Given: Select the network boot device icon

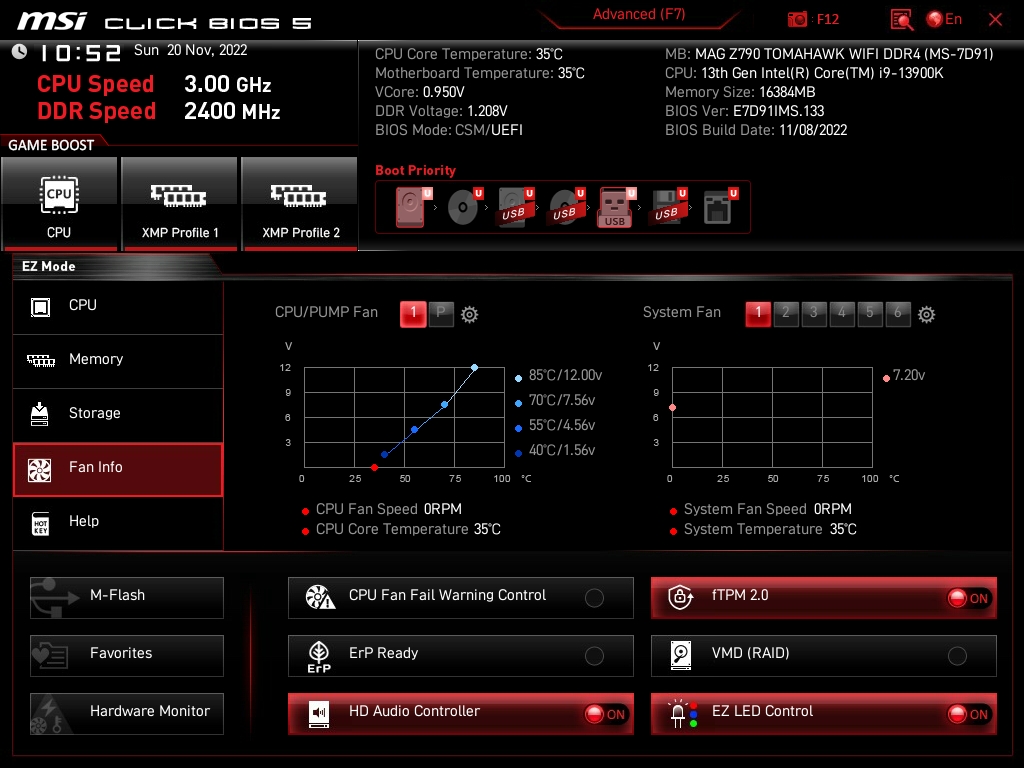Looking at the screenshot, I should point(720,207).
